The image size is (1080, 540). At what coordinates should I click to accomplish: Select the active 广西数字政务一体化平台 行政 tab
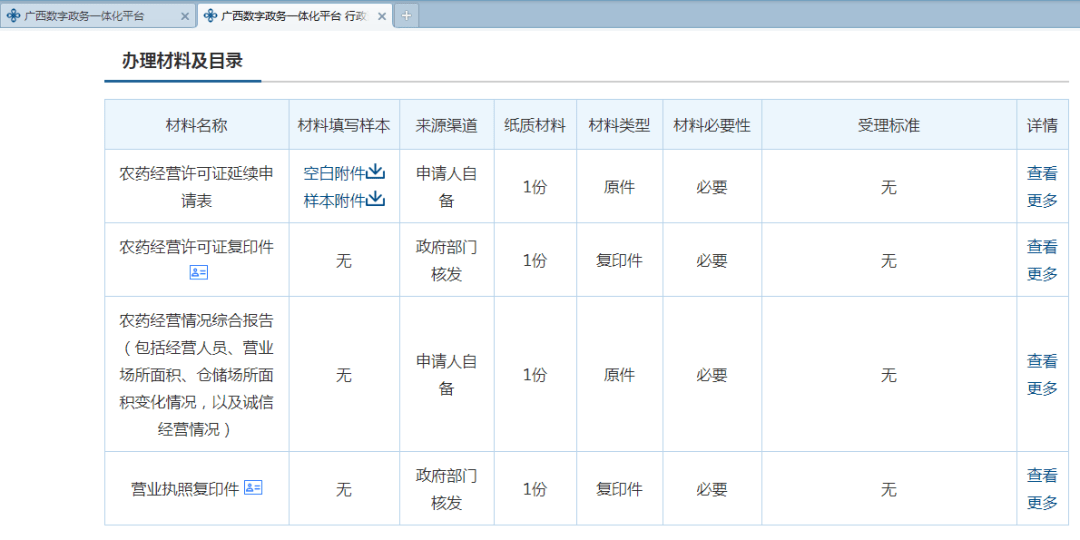point(292,16)
